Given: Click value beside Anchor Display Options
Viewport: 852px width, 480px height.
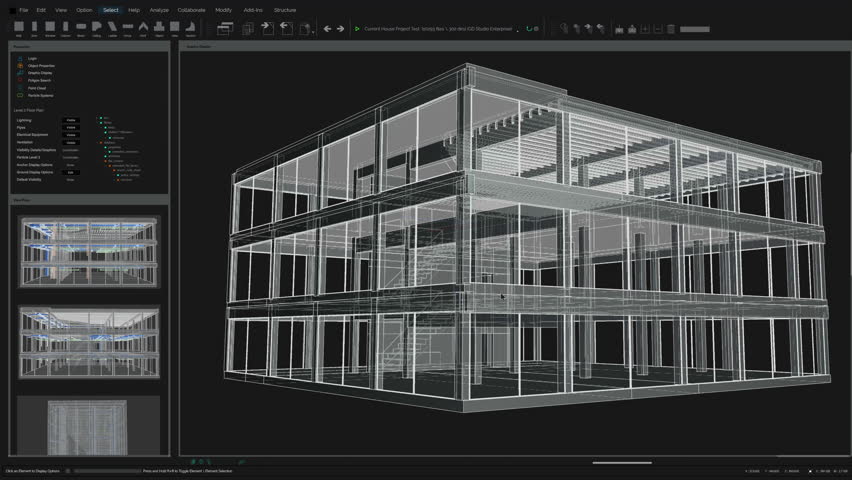Looking at the screenshot, I should [x=71, y=165].
